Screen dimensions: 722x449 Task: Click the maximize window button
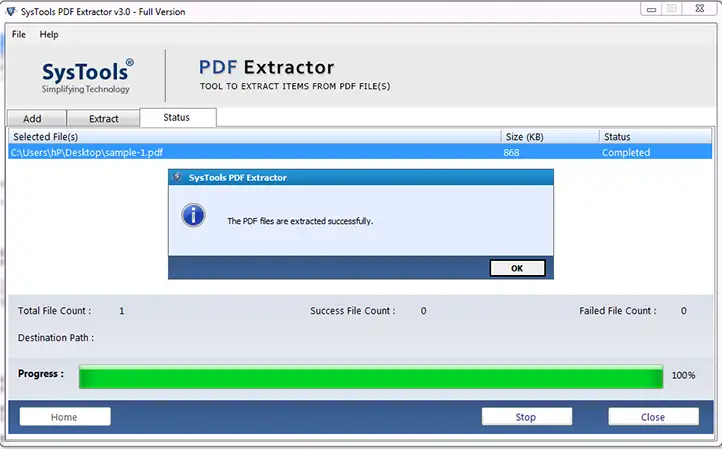(x=672, y=9)
